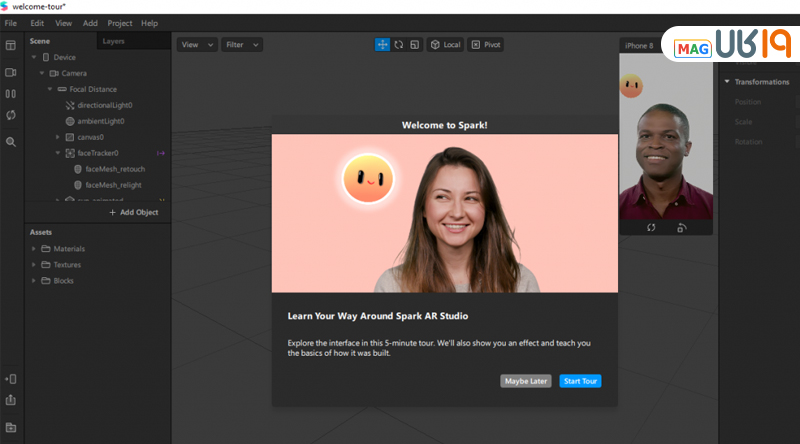Image resolution: width=800 pixels, height=444 pixels.
Task: Switch to the Layers tab
Action: 113,41
